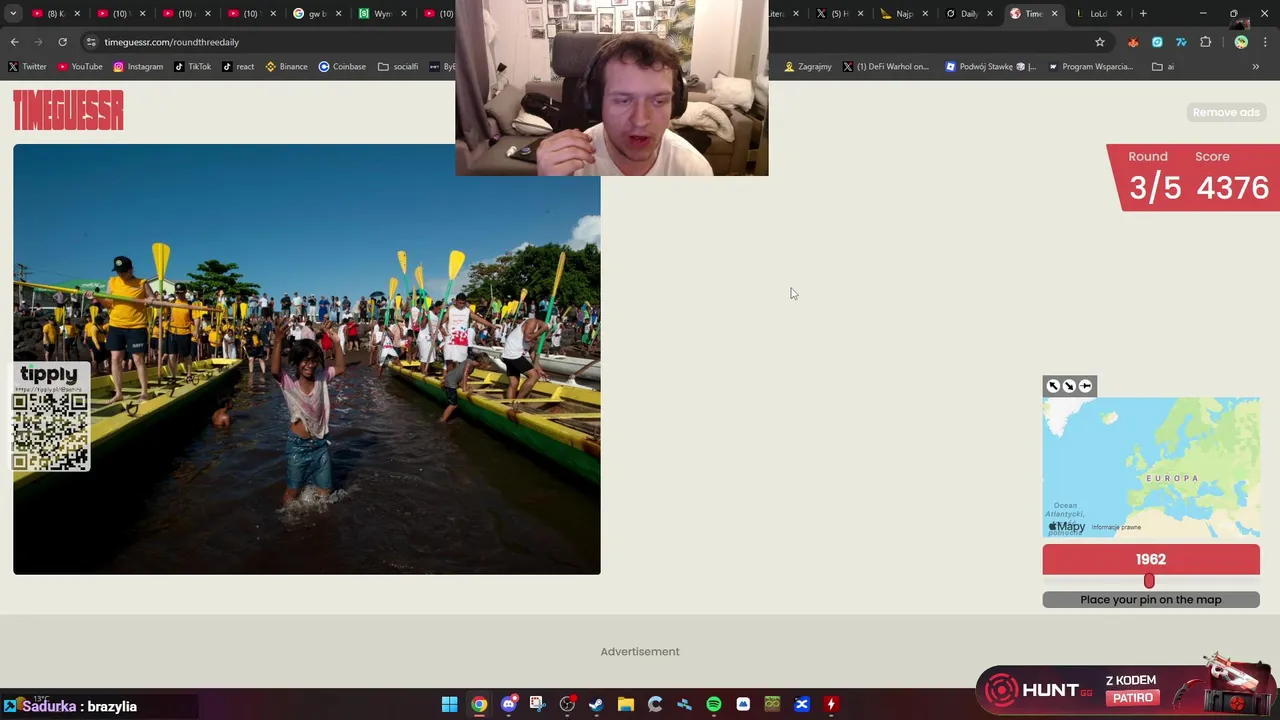This screenshot has width=1280, height=720.
Task: Bookmark this page with the star icon
Action: click(x=1100, y=42)
